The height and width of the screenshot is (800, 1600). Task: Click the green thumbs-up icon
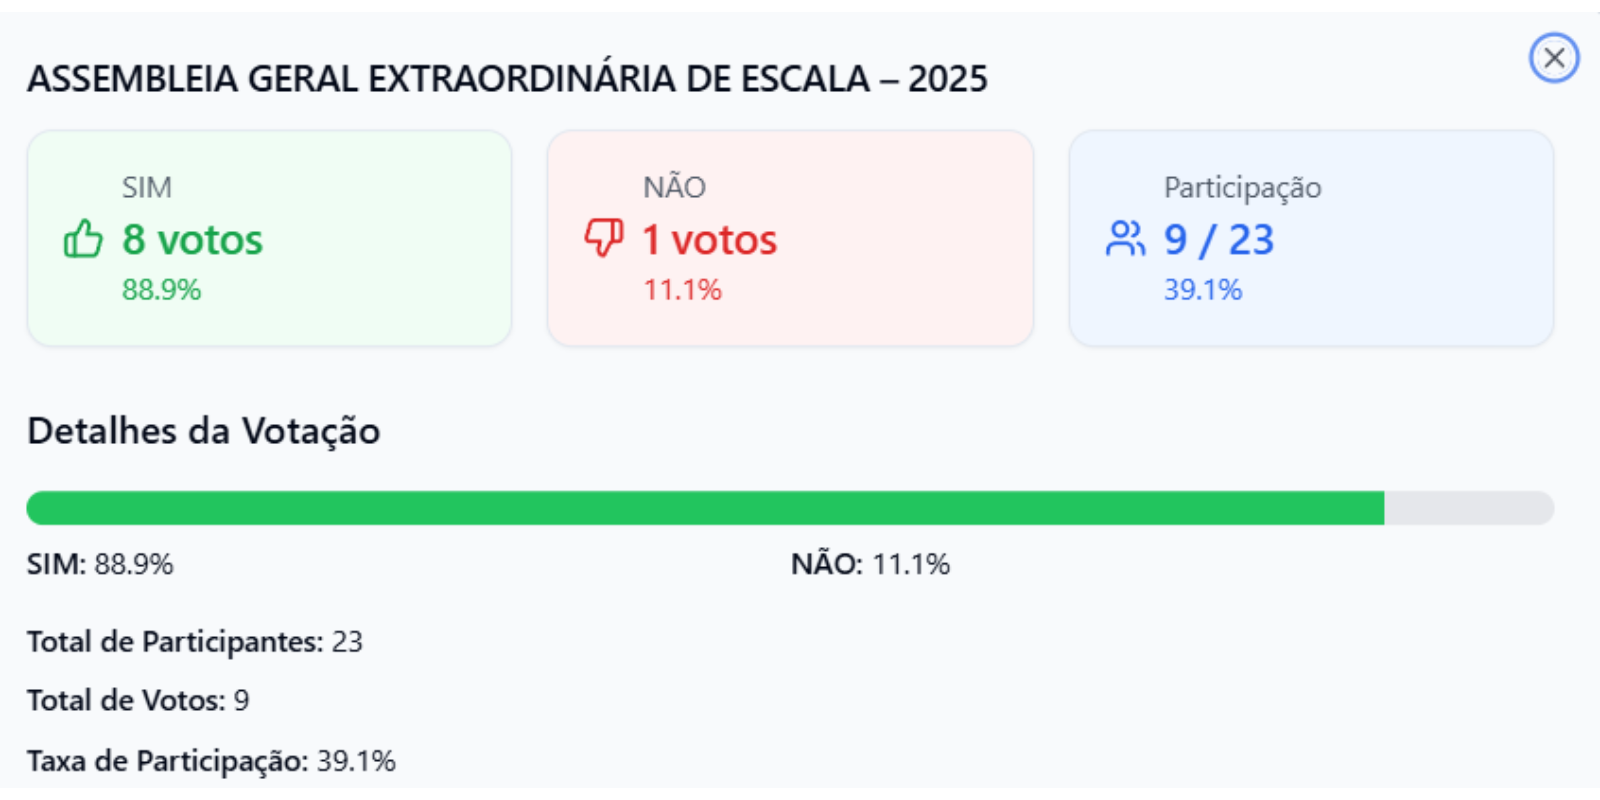[x=83, y=240]
